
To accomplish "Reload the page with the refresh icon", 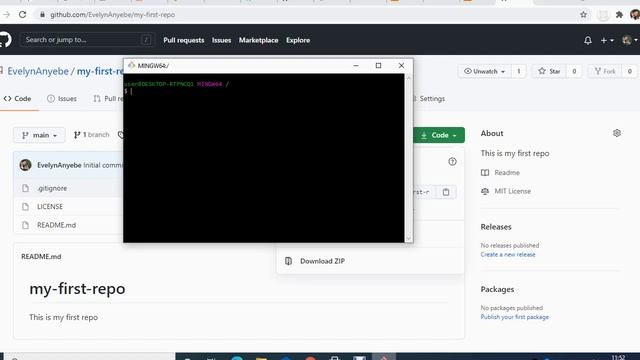I will coord(22,15).
